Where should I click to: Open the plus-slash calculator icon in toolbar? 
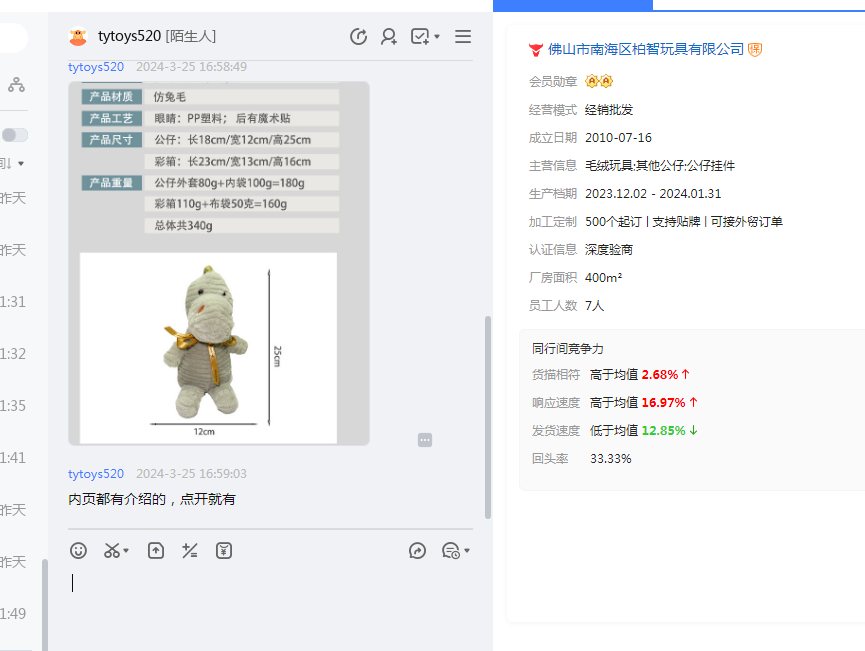[190, 550]
